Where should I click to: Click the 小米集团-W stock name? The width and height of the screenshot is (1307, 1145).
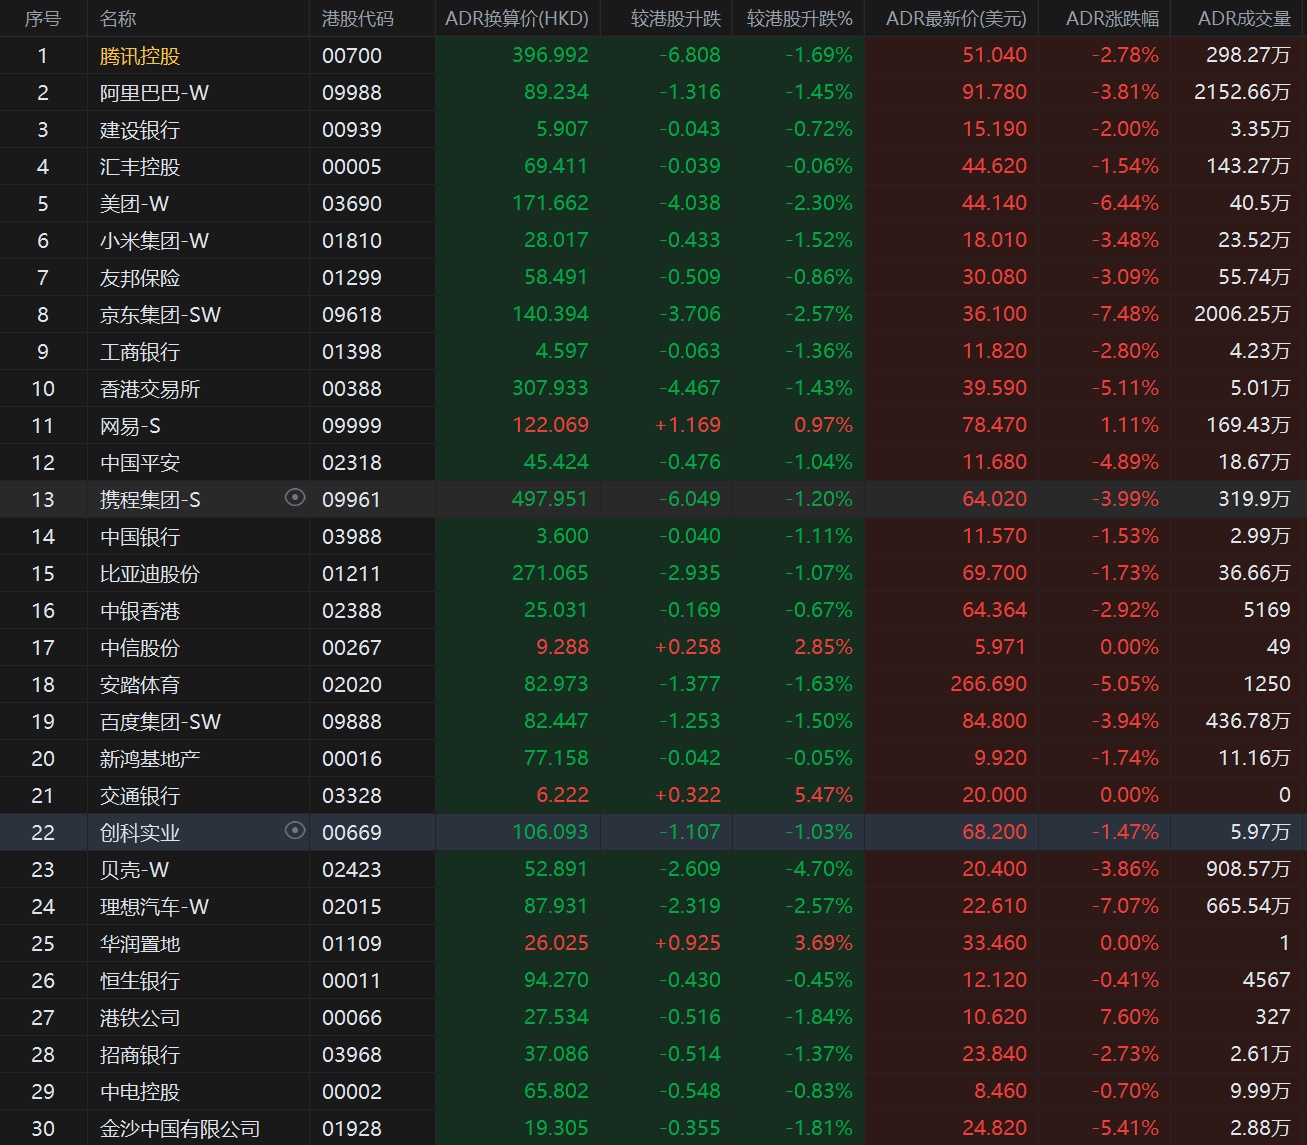tap(154, 241)
